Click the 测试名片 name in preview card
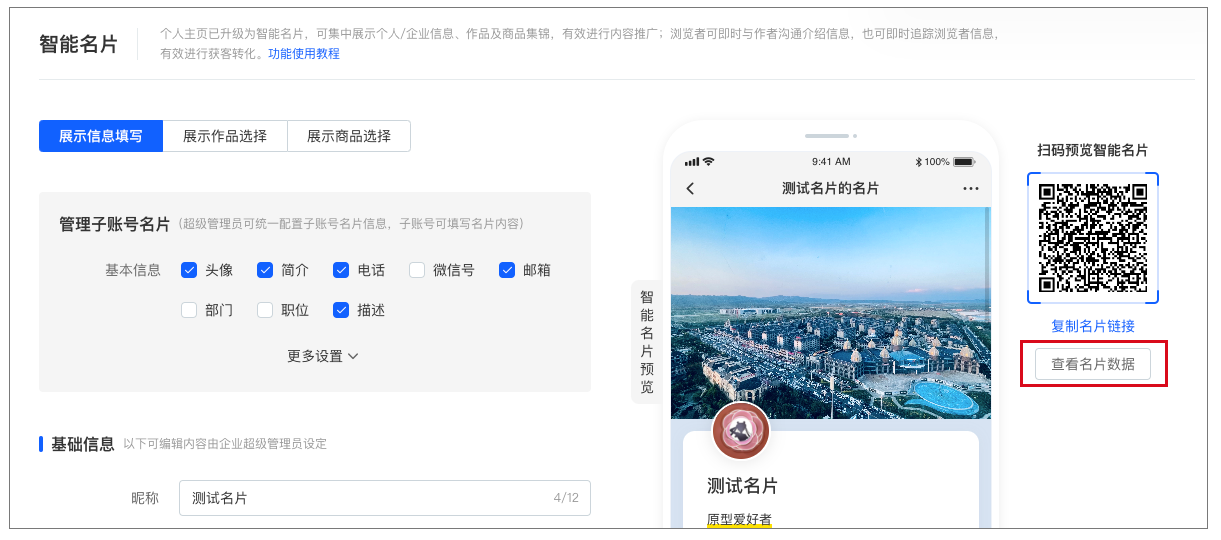Image resolution: width=1221 pixels, height=540 pixels. point(742,486)
